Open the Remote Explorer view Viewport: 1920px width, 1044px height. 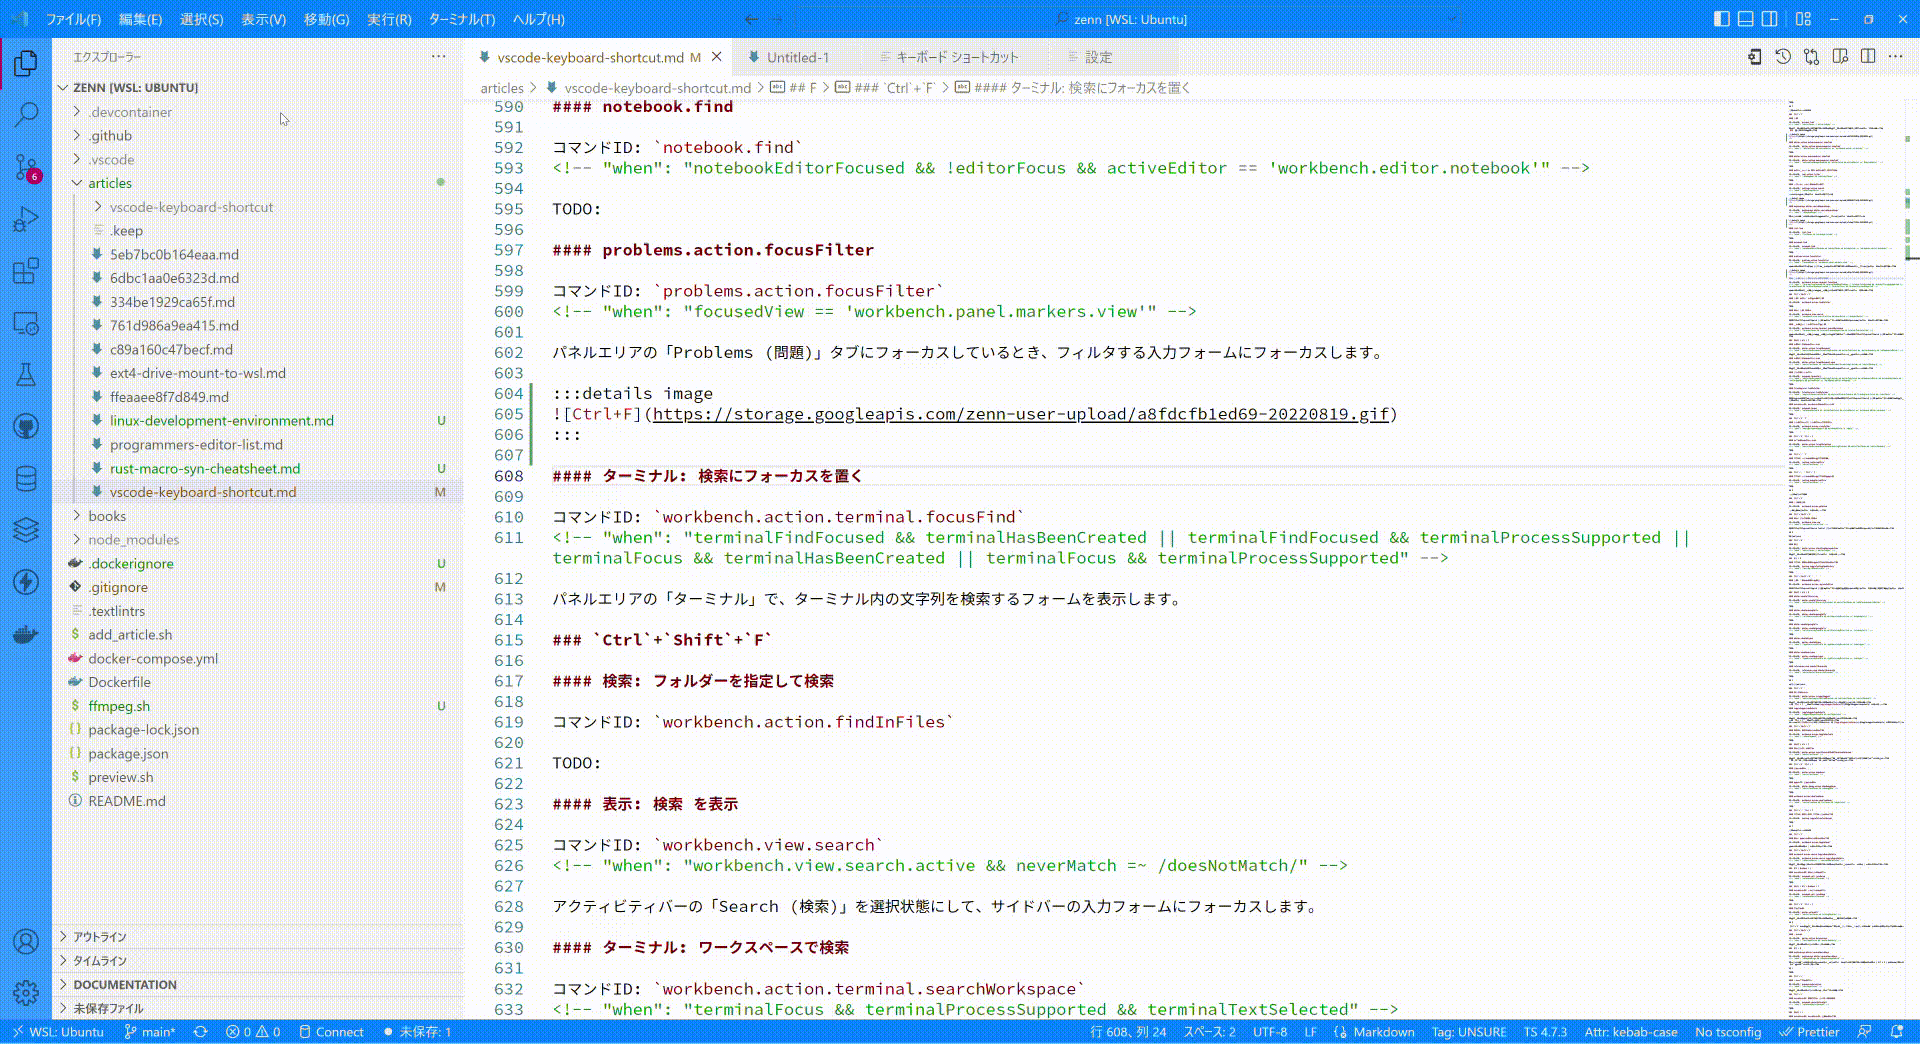click(26, 323)
